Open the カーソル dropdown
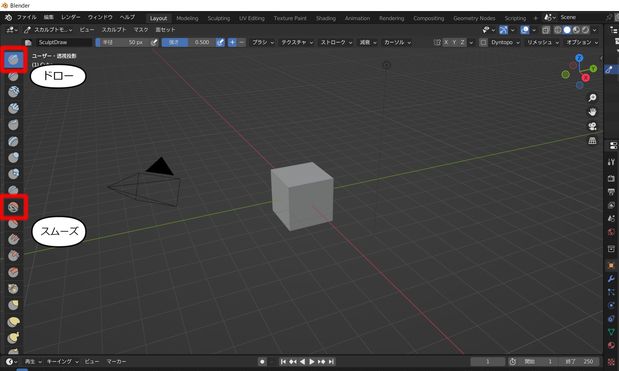Image resolution: width=619 pixels, height=371 pixels. click(397, 42)
